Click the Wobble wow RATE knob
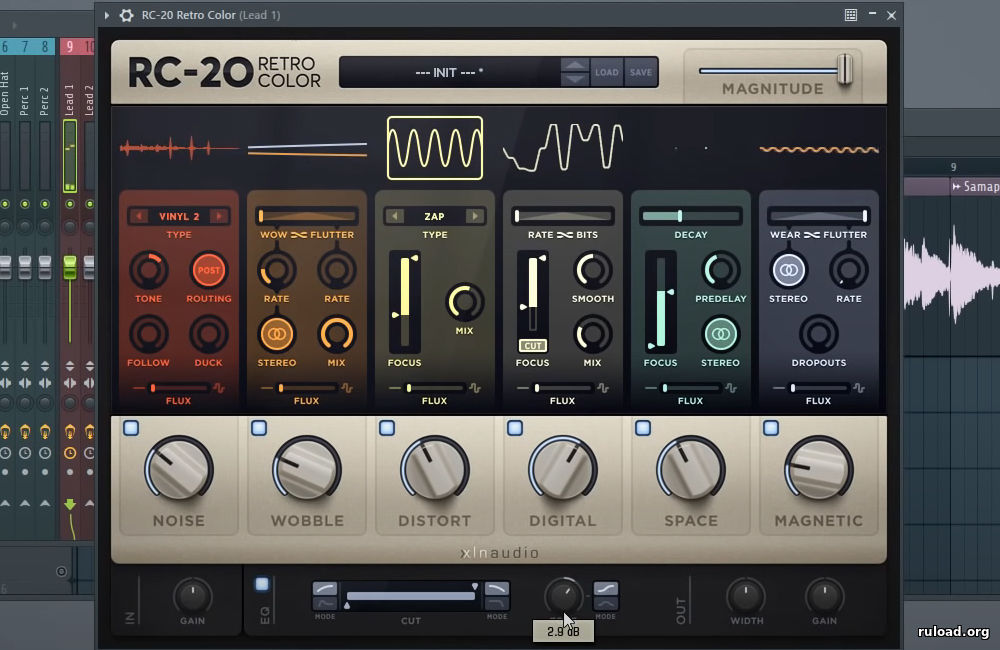The width and height of the screenshot is (1000, 650). pyautogui.click(x=277, y=270)
